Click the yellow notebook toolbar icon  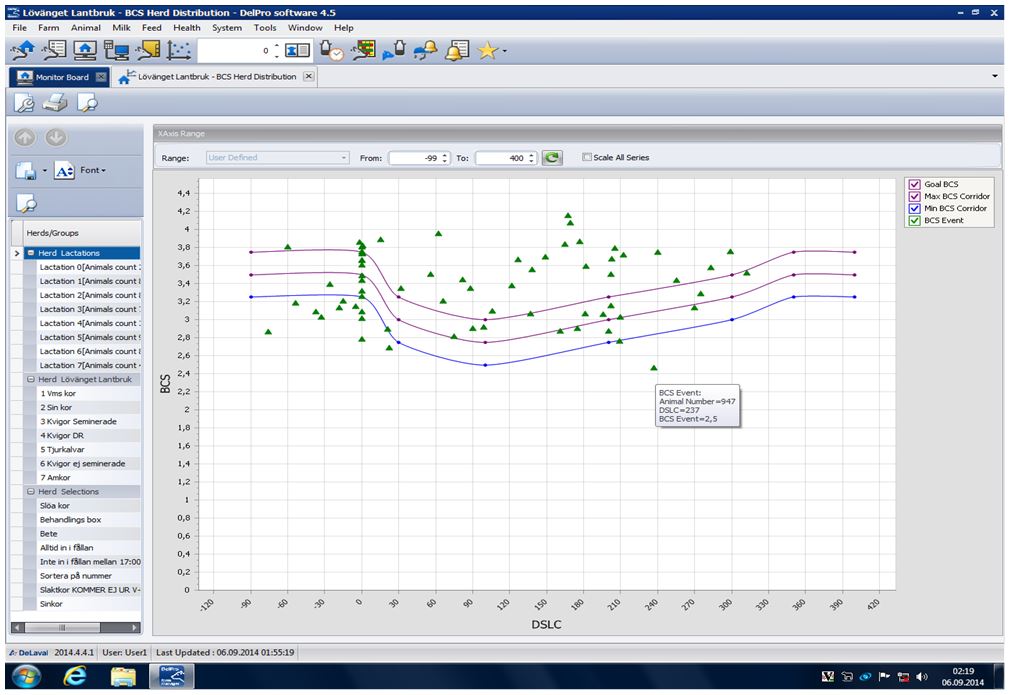pos(148,50)
